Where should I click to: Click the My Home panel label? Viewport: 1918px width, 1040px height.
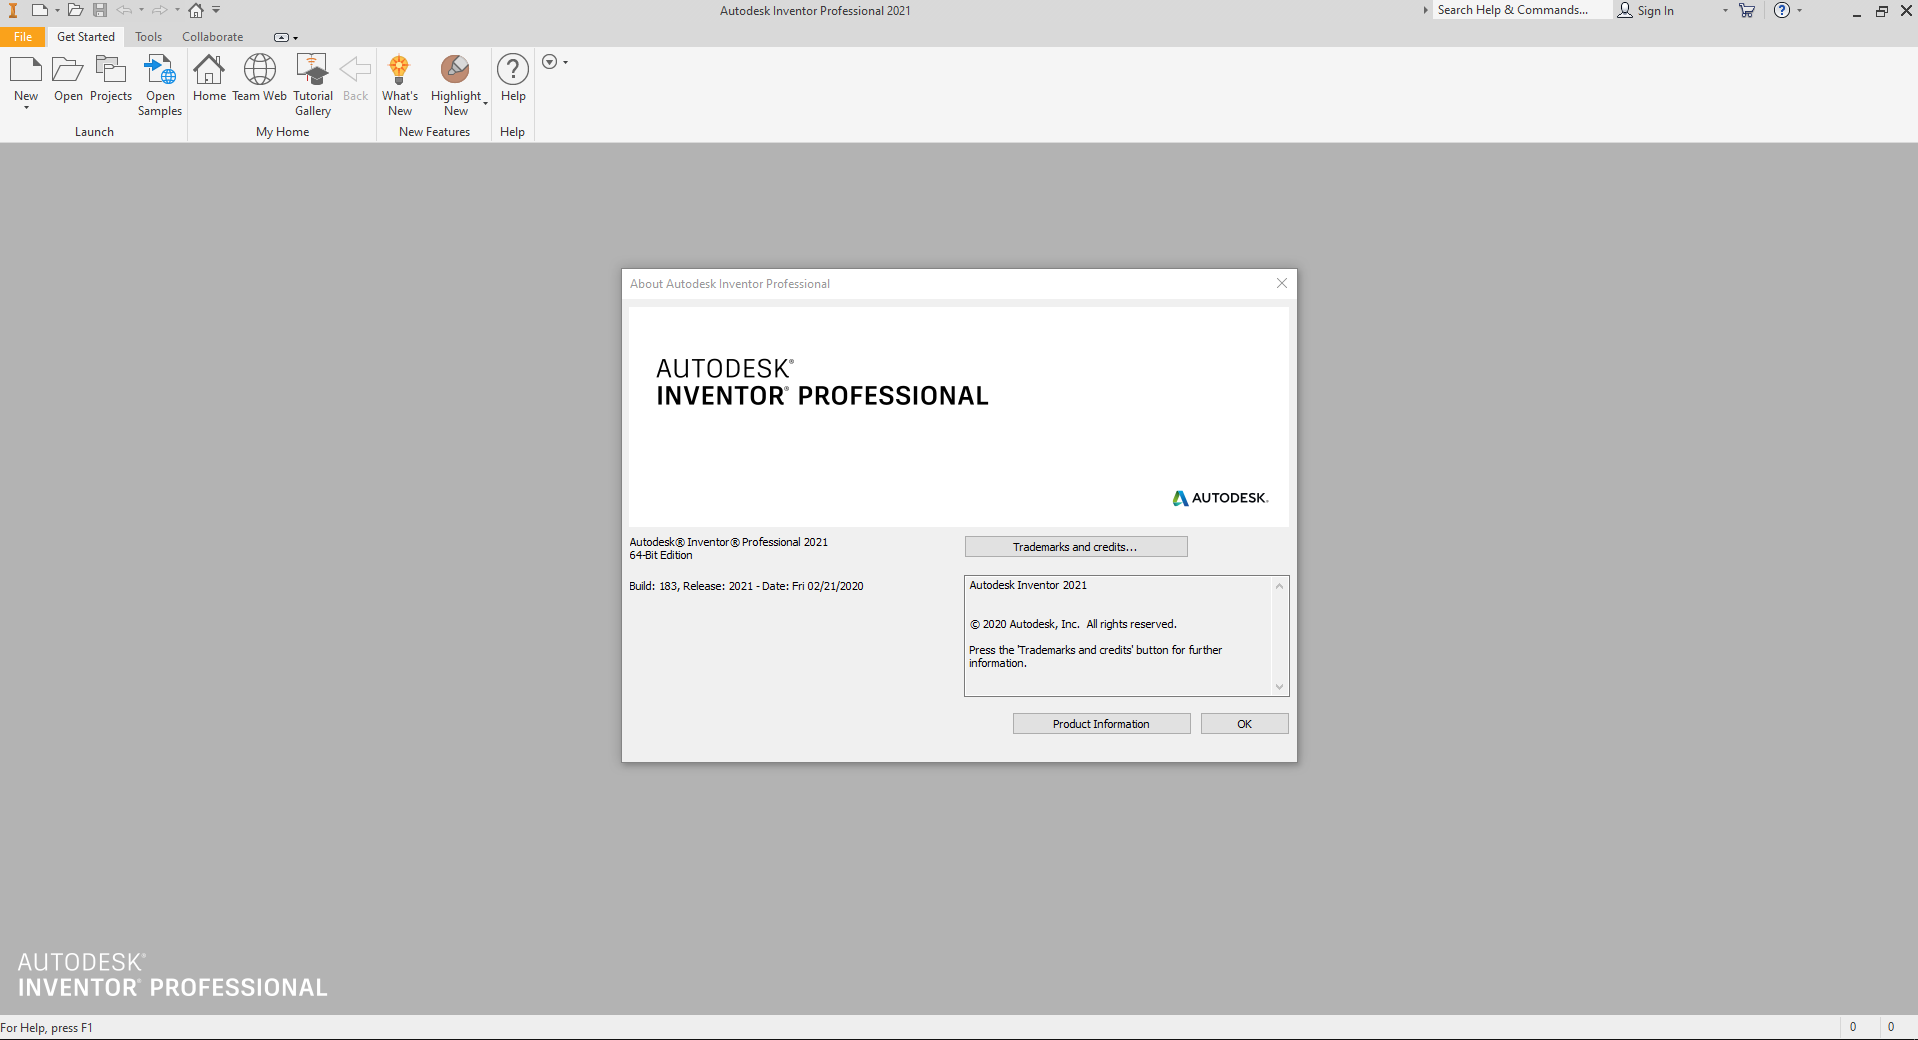point(282,132)
